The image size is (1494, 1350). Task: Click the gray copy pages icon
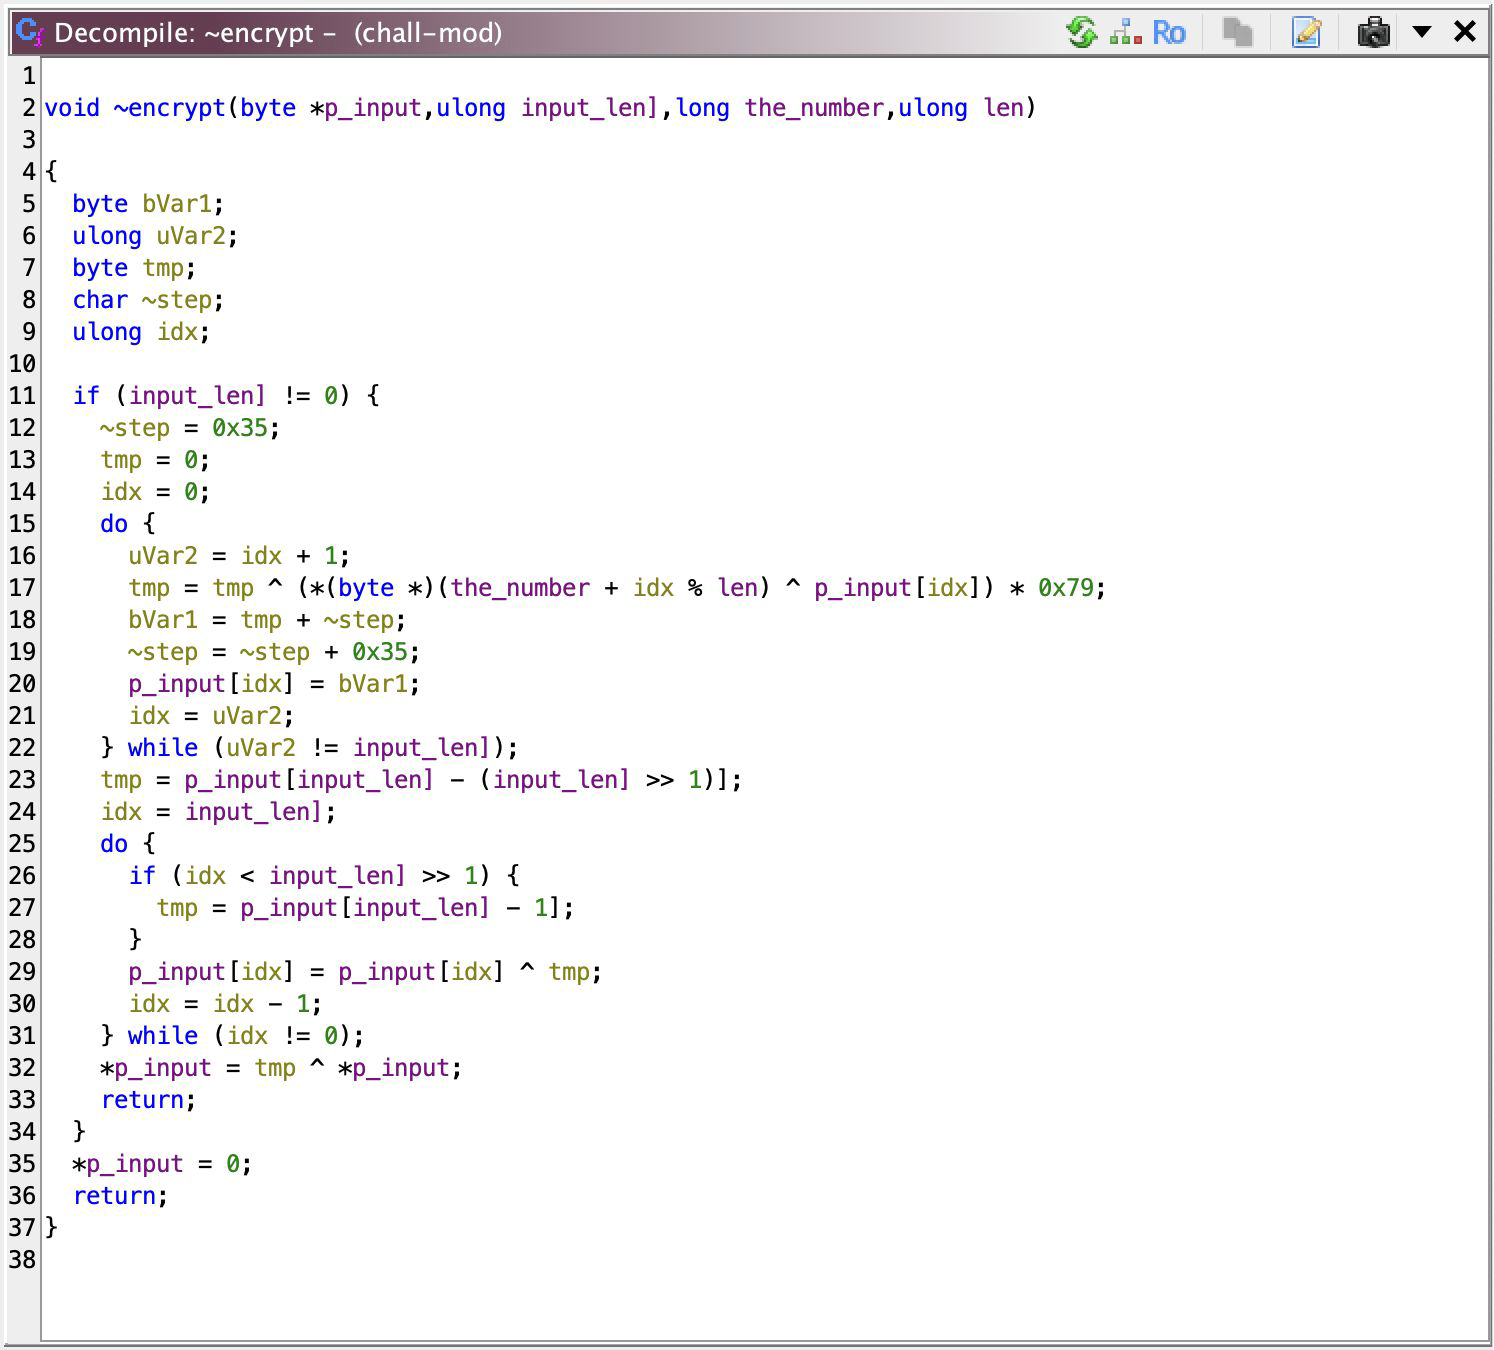[x=1238, y=33]
